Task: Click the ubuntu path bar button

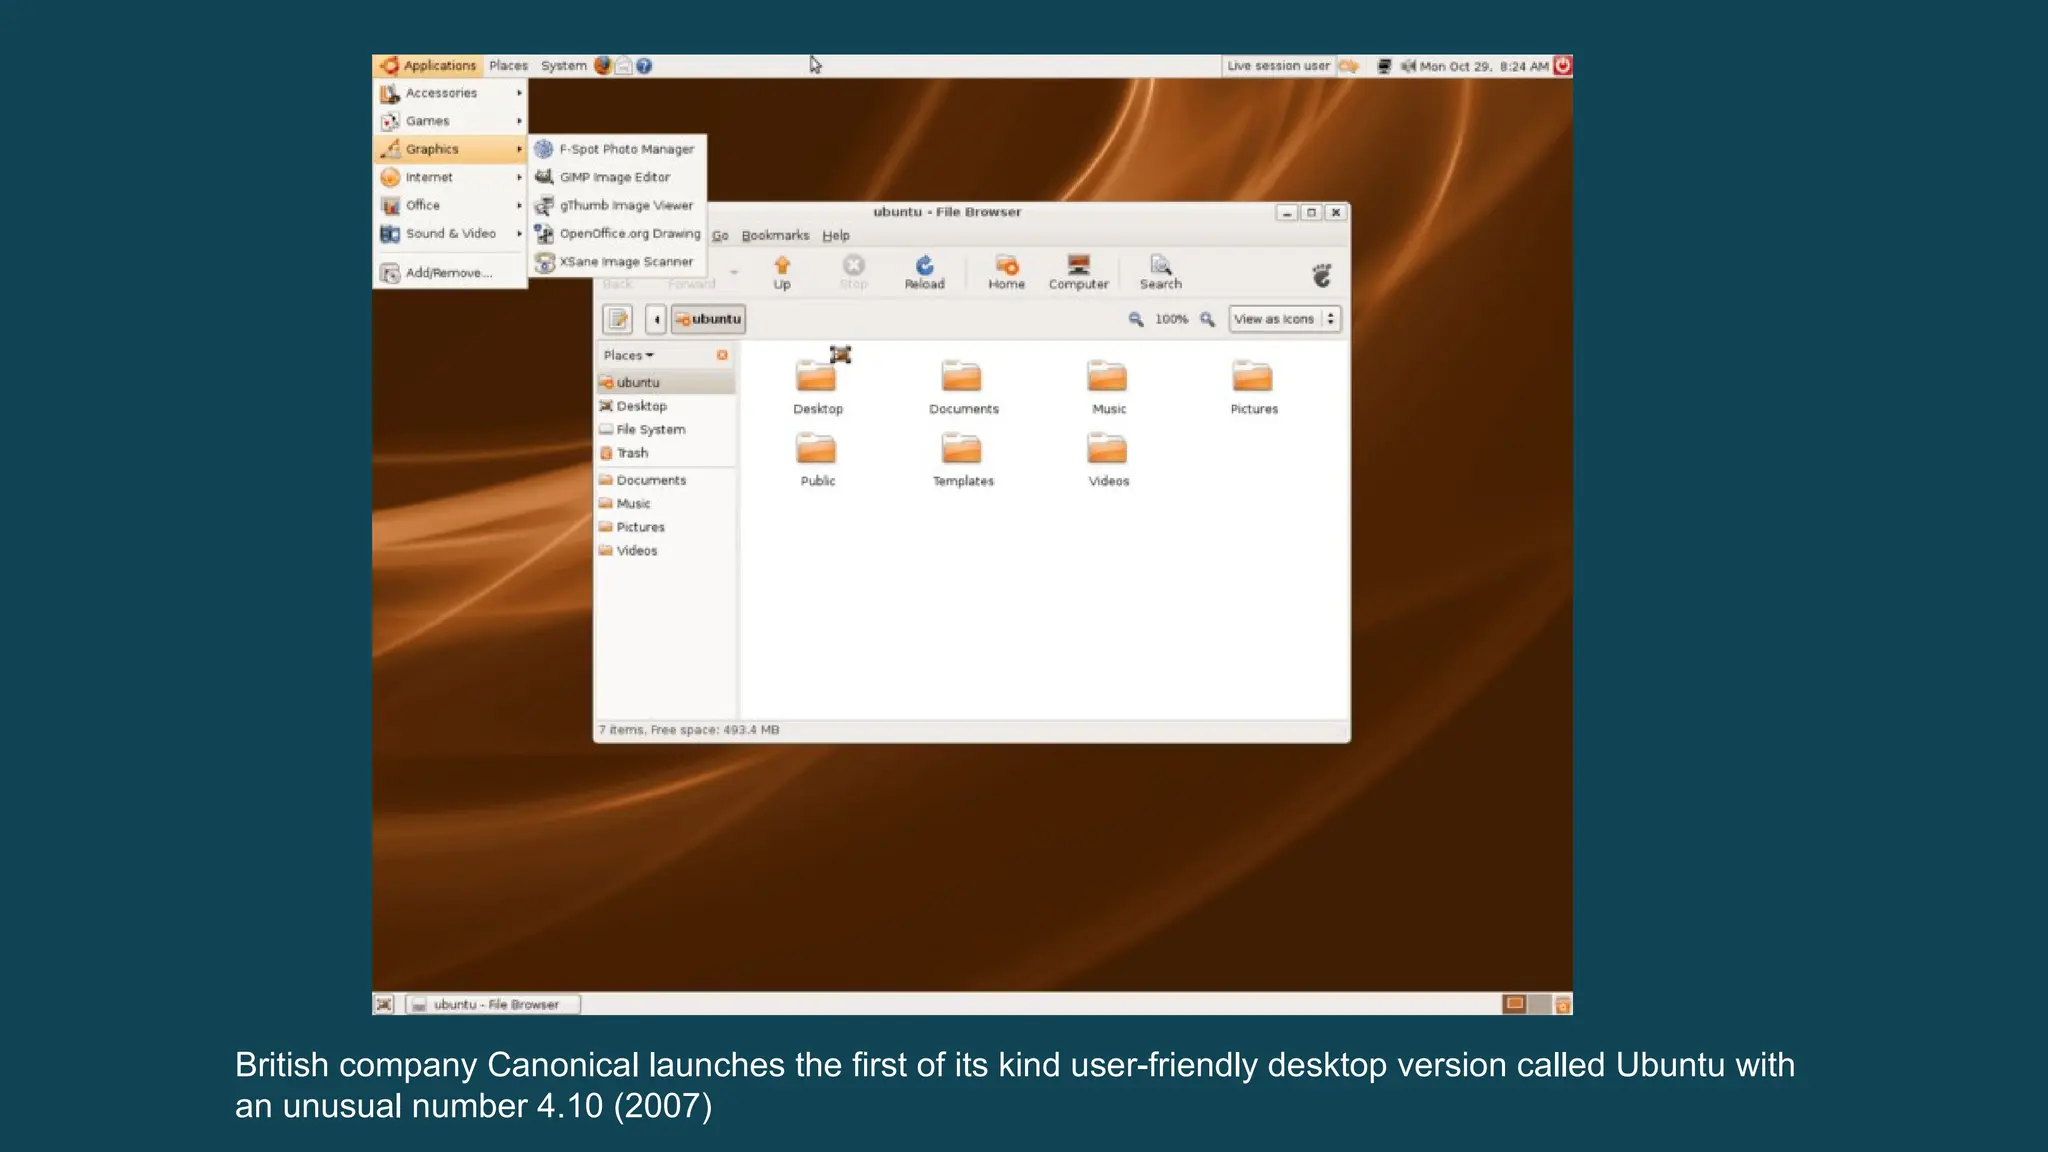Action: [708, 319]
